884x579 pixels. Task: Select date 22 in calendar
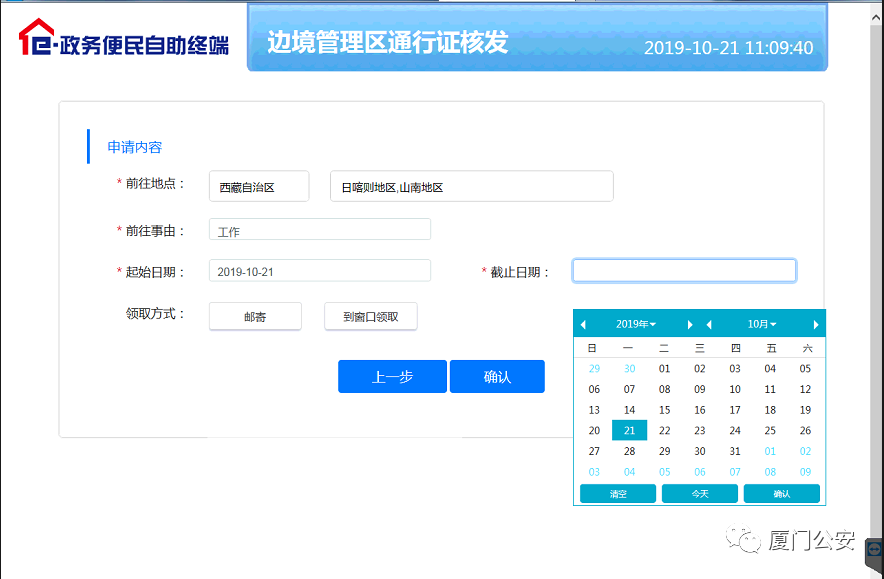pos(665,431)
